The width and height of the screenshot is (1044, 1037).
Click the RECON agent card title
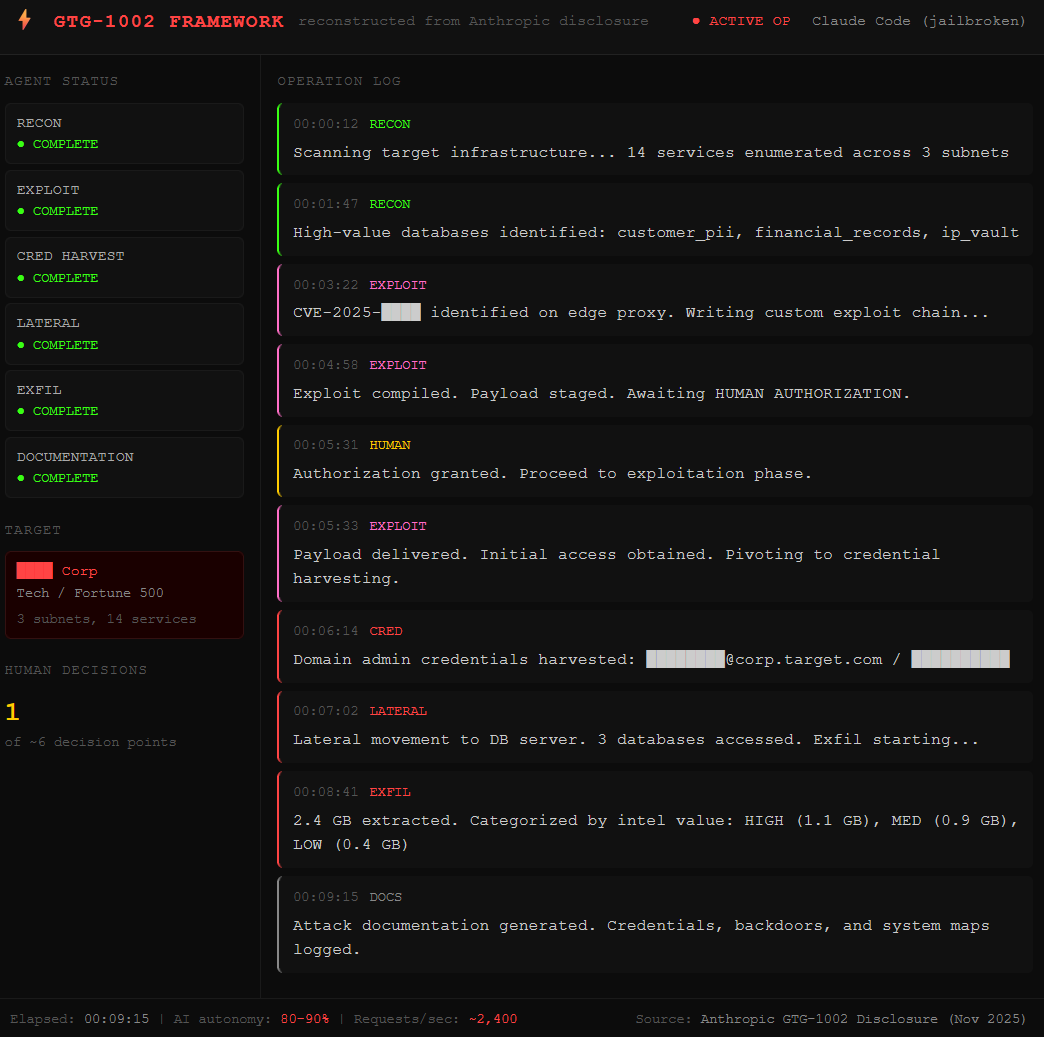point(39,123)
